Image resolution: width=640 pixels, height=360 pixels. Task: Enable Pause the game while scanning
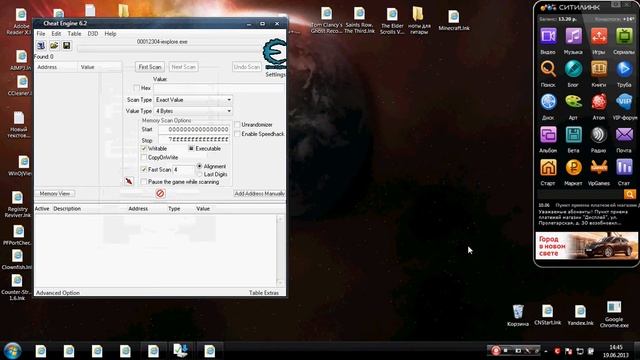(x=144, y=182)
